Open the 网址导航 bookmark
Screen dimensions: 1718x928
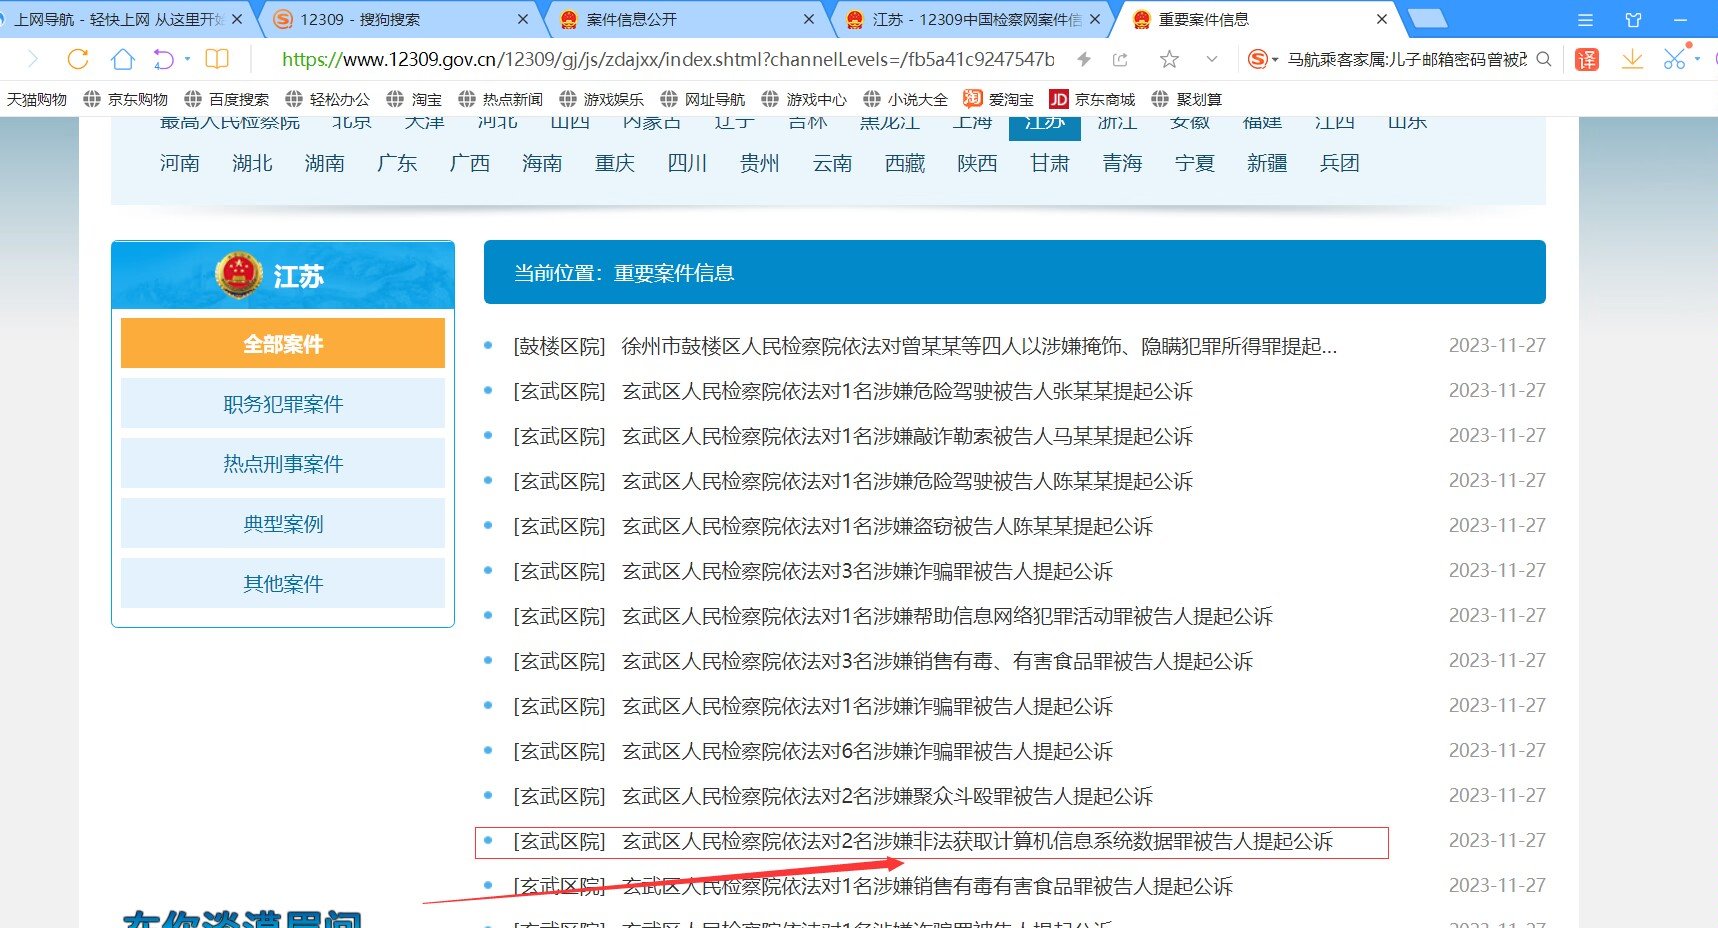(x=703, y=99)
